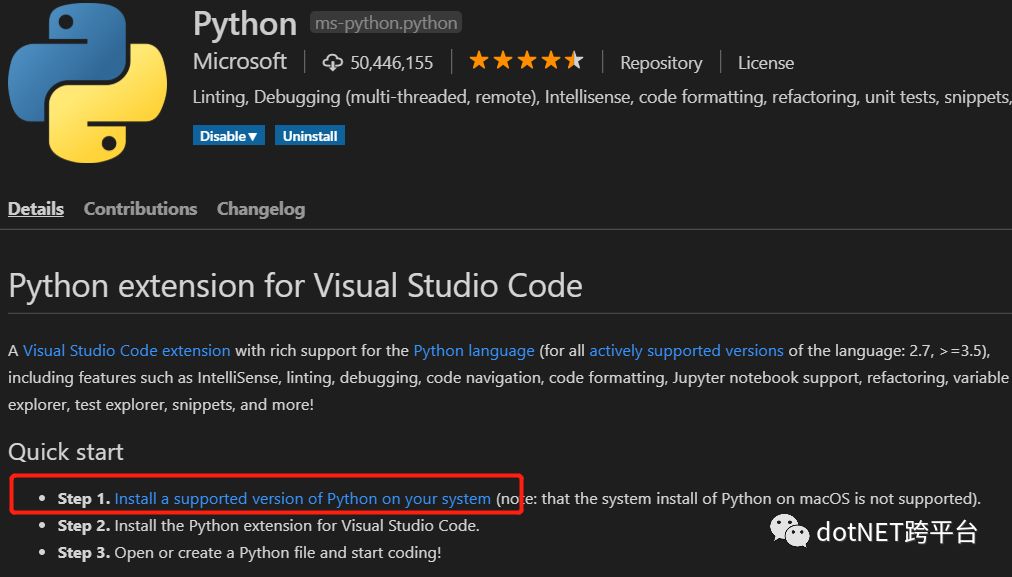Click the ms-python.python identifier badge

[x=386, y=23]
